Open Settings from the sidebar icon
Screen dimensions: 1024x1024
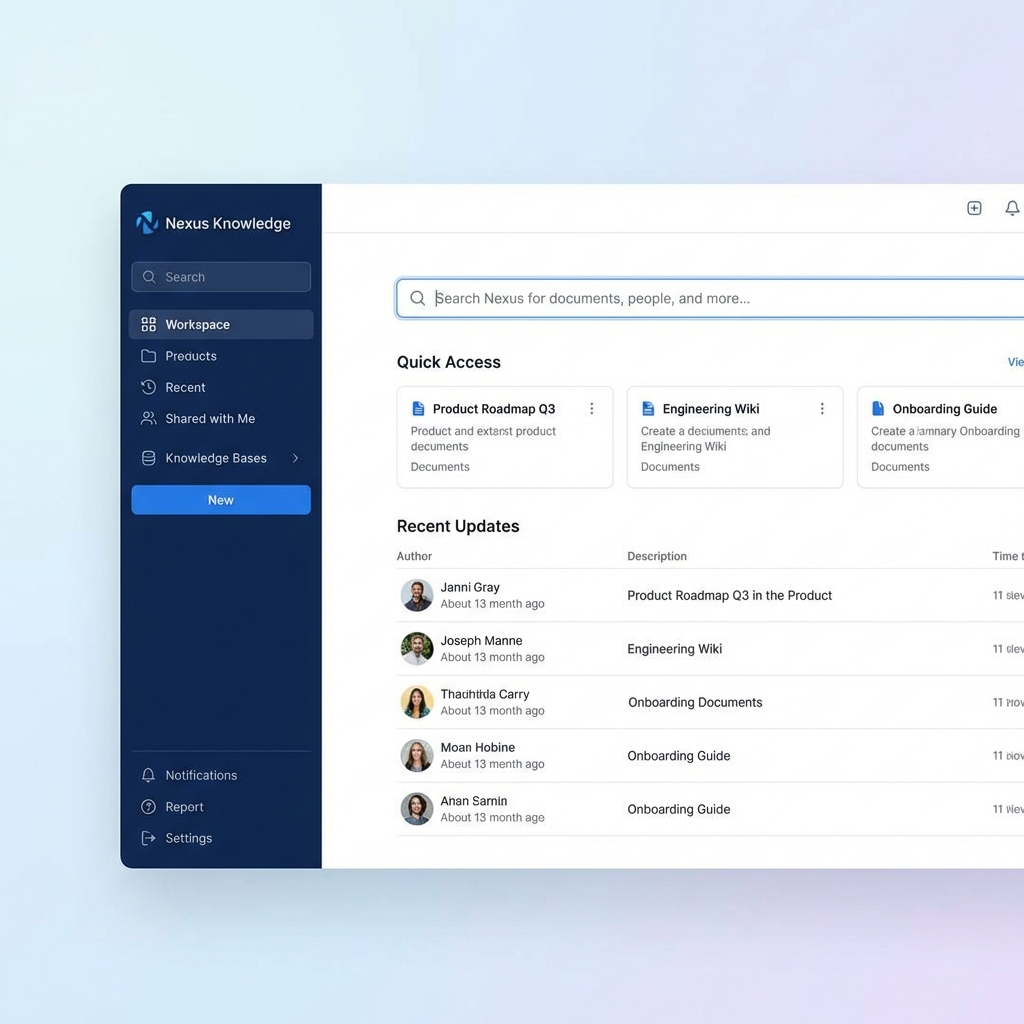click(148, 838)
